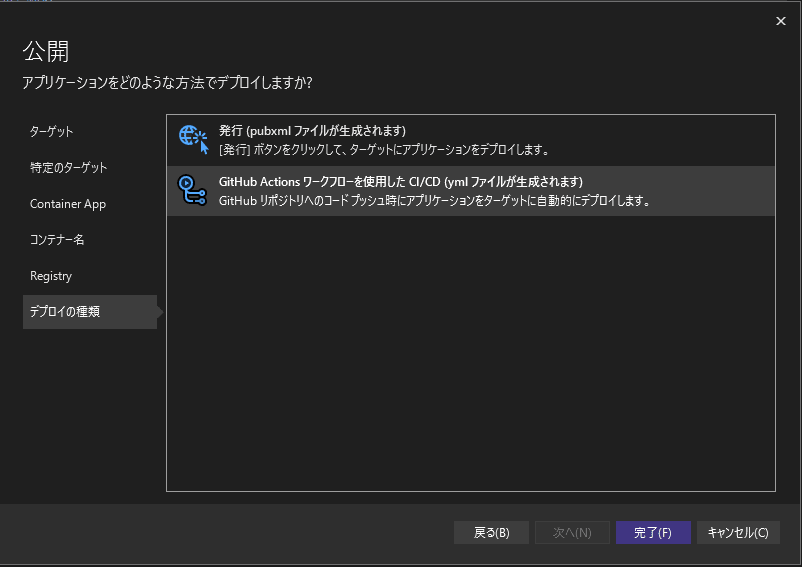The height and width of the screenshot is (567, 802).
Task: Click the GitHub リポジトリへのコード プッシュ時 description text
Action: [435, 201]
